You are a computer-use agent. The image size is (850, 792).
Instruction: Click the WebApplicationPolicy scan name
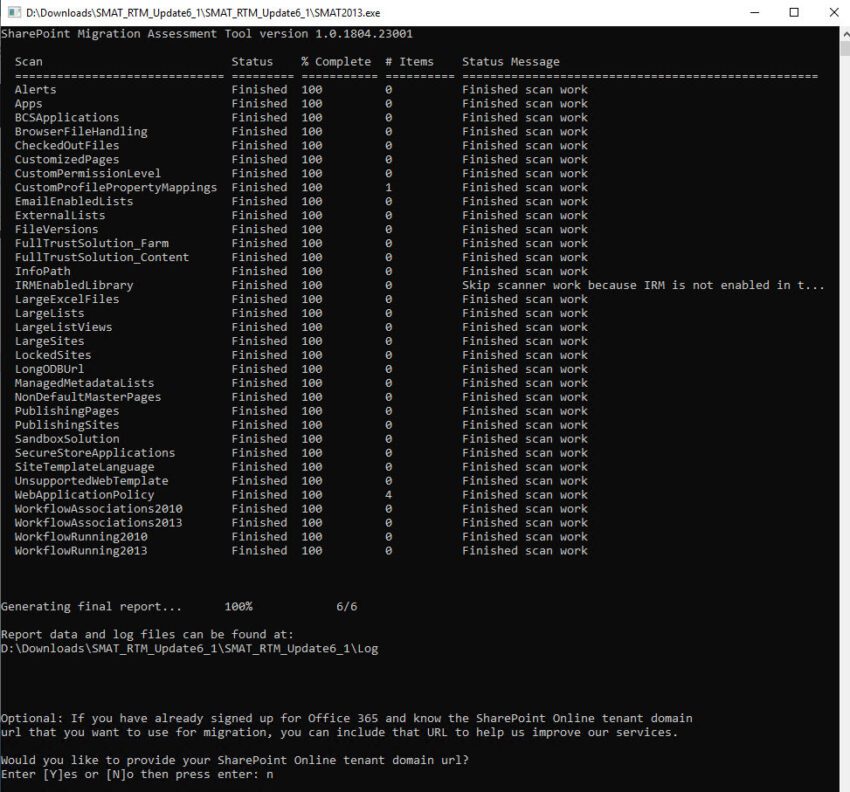click(x=84, y=495)
